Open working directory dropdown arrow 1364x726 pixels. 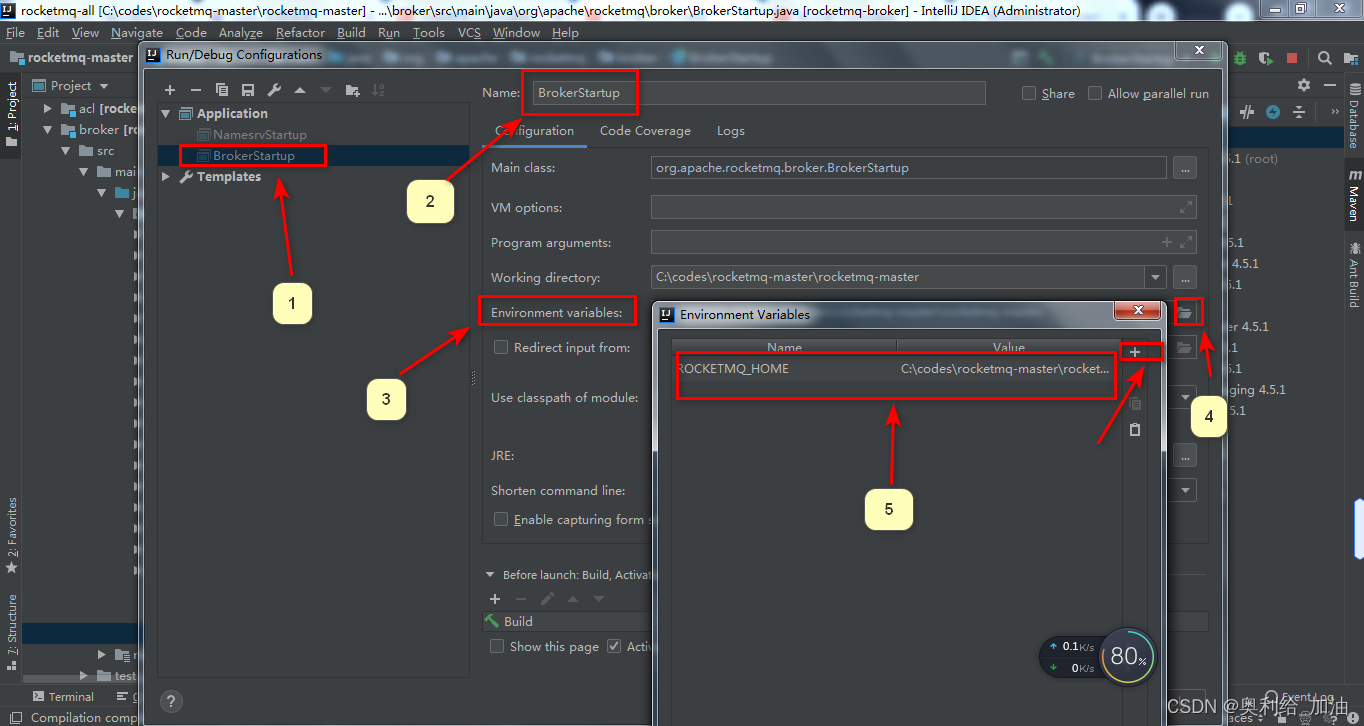coord(1157,277)
